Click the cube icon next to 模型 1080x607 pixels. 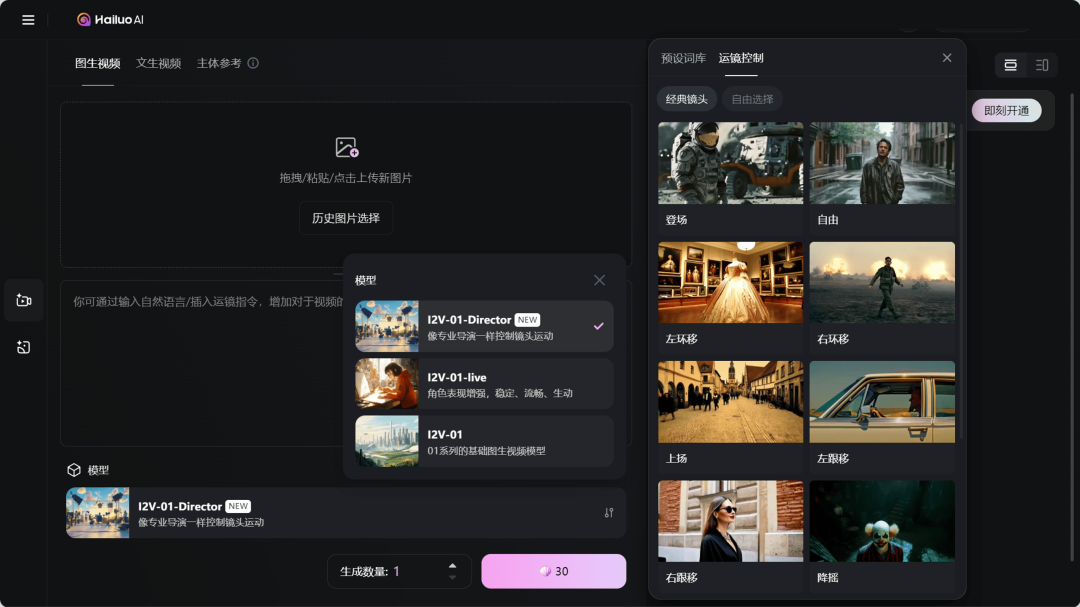[74, 470]
